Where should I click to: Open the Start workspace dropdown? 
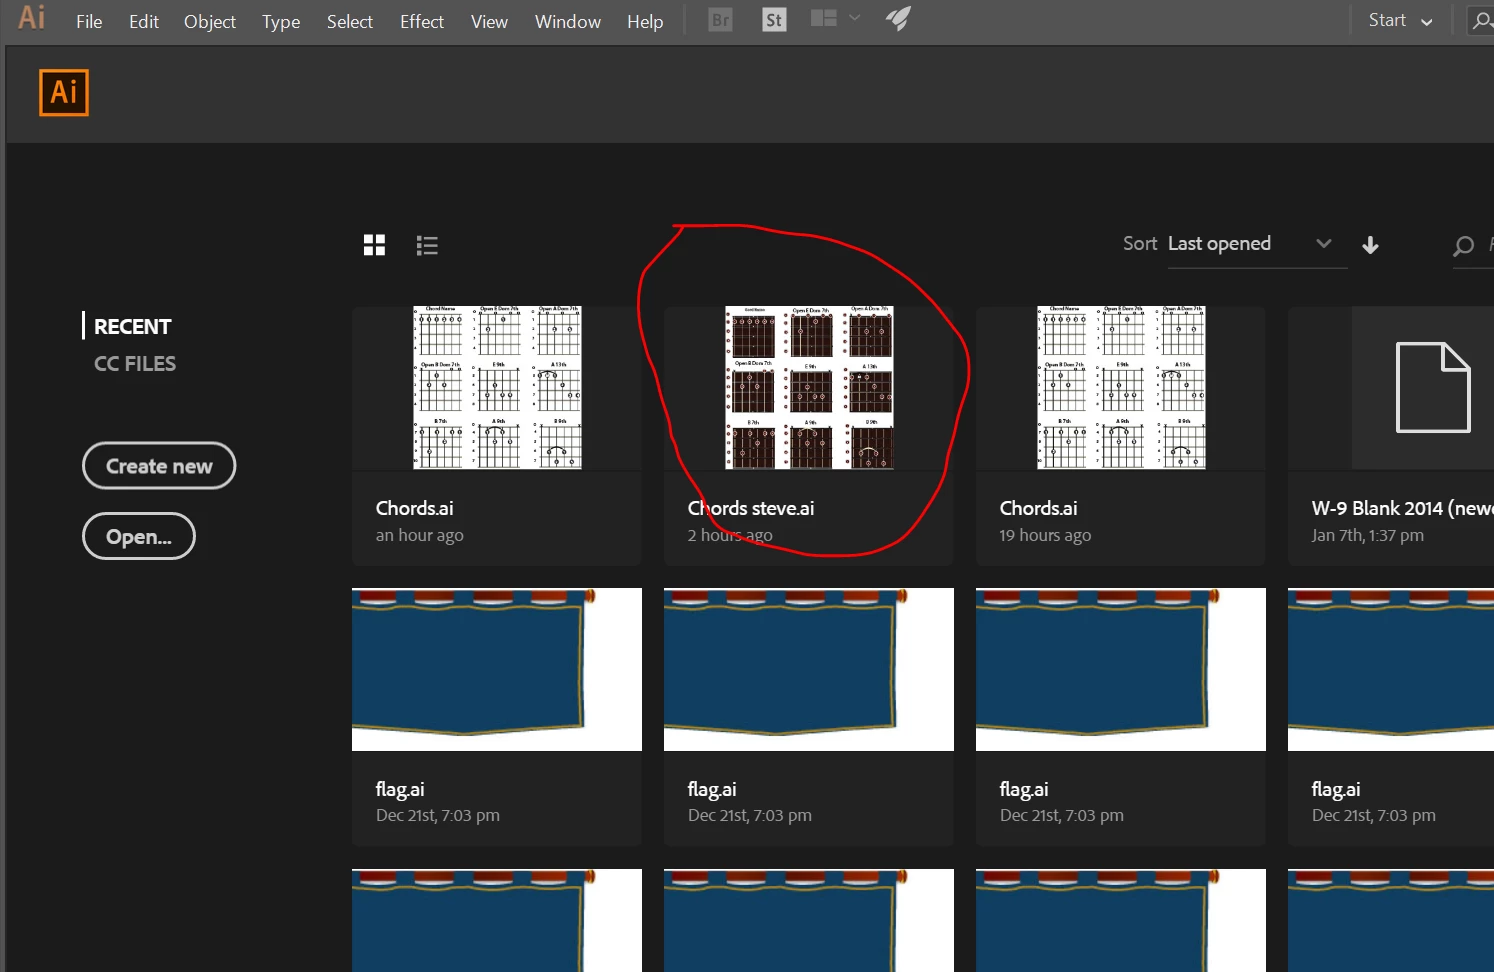point(1400,21)
